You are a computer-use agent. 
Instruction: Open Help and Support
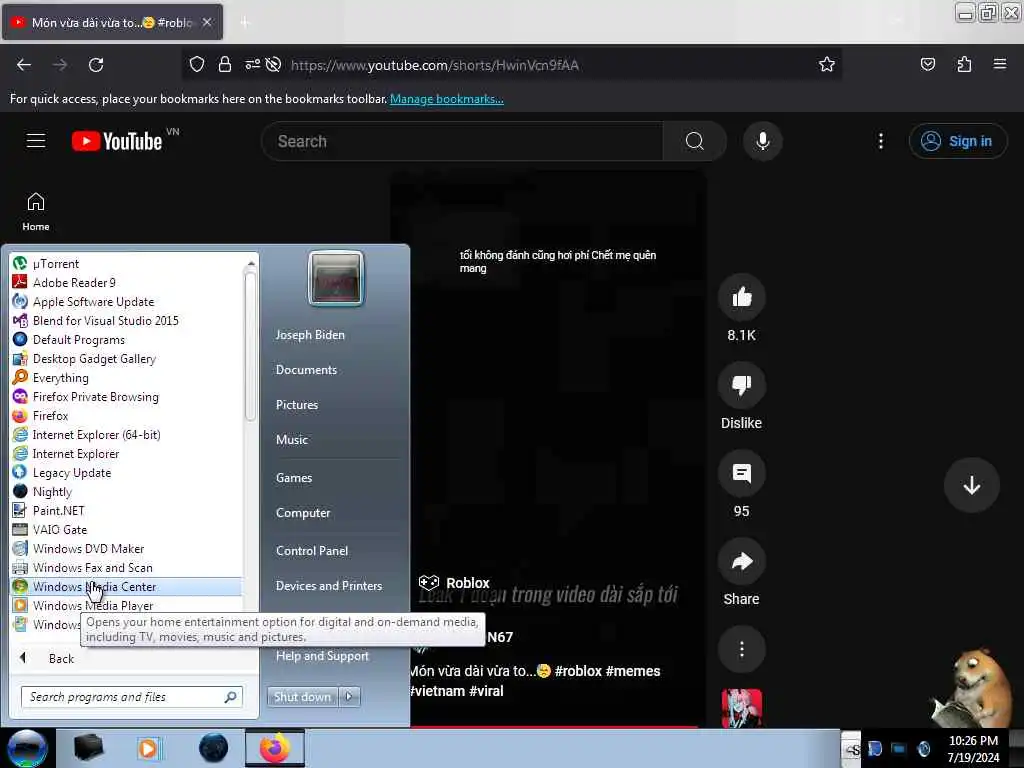(323, 656)
